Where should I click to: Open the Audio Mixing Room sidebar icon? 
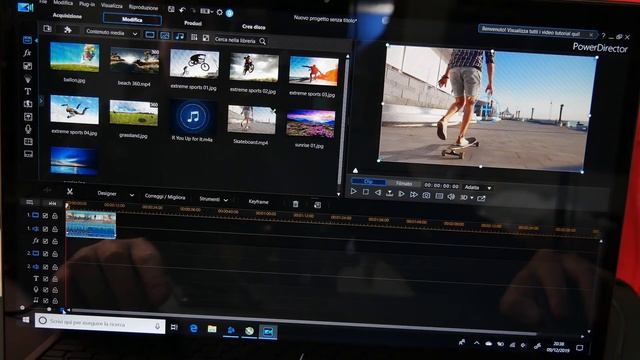28,117
